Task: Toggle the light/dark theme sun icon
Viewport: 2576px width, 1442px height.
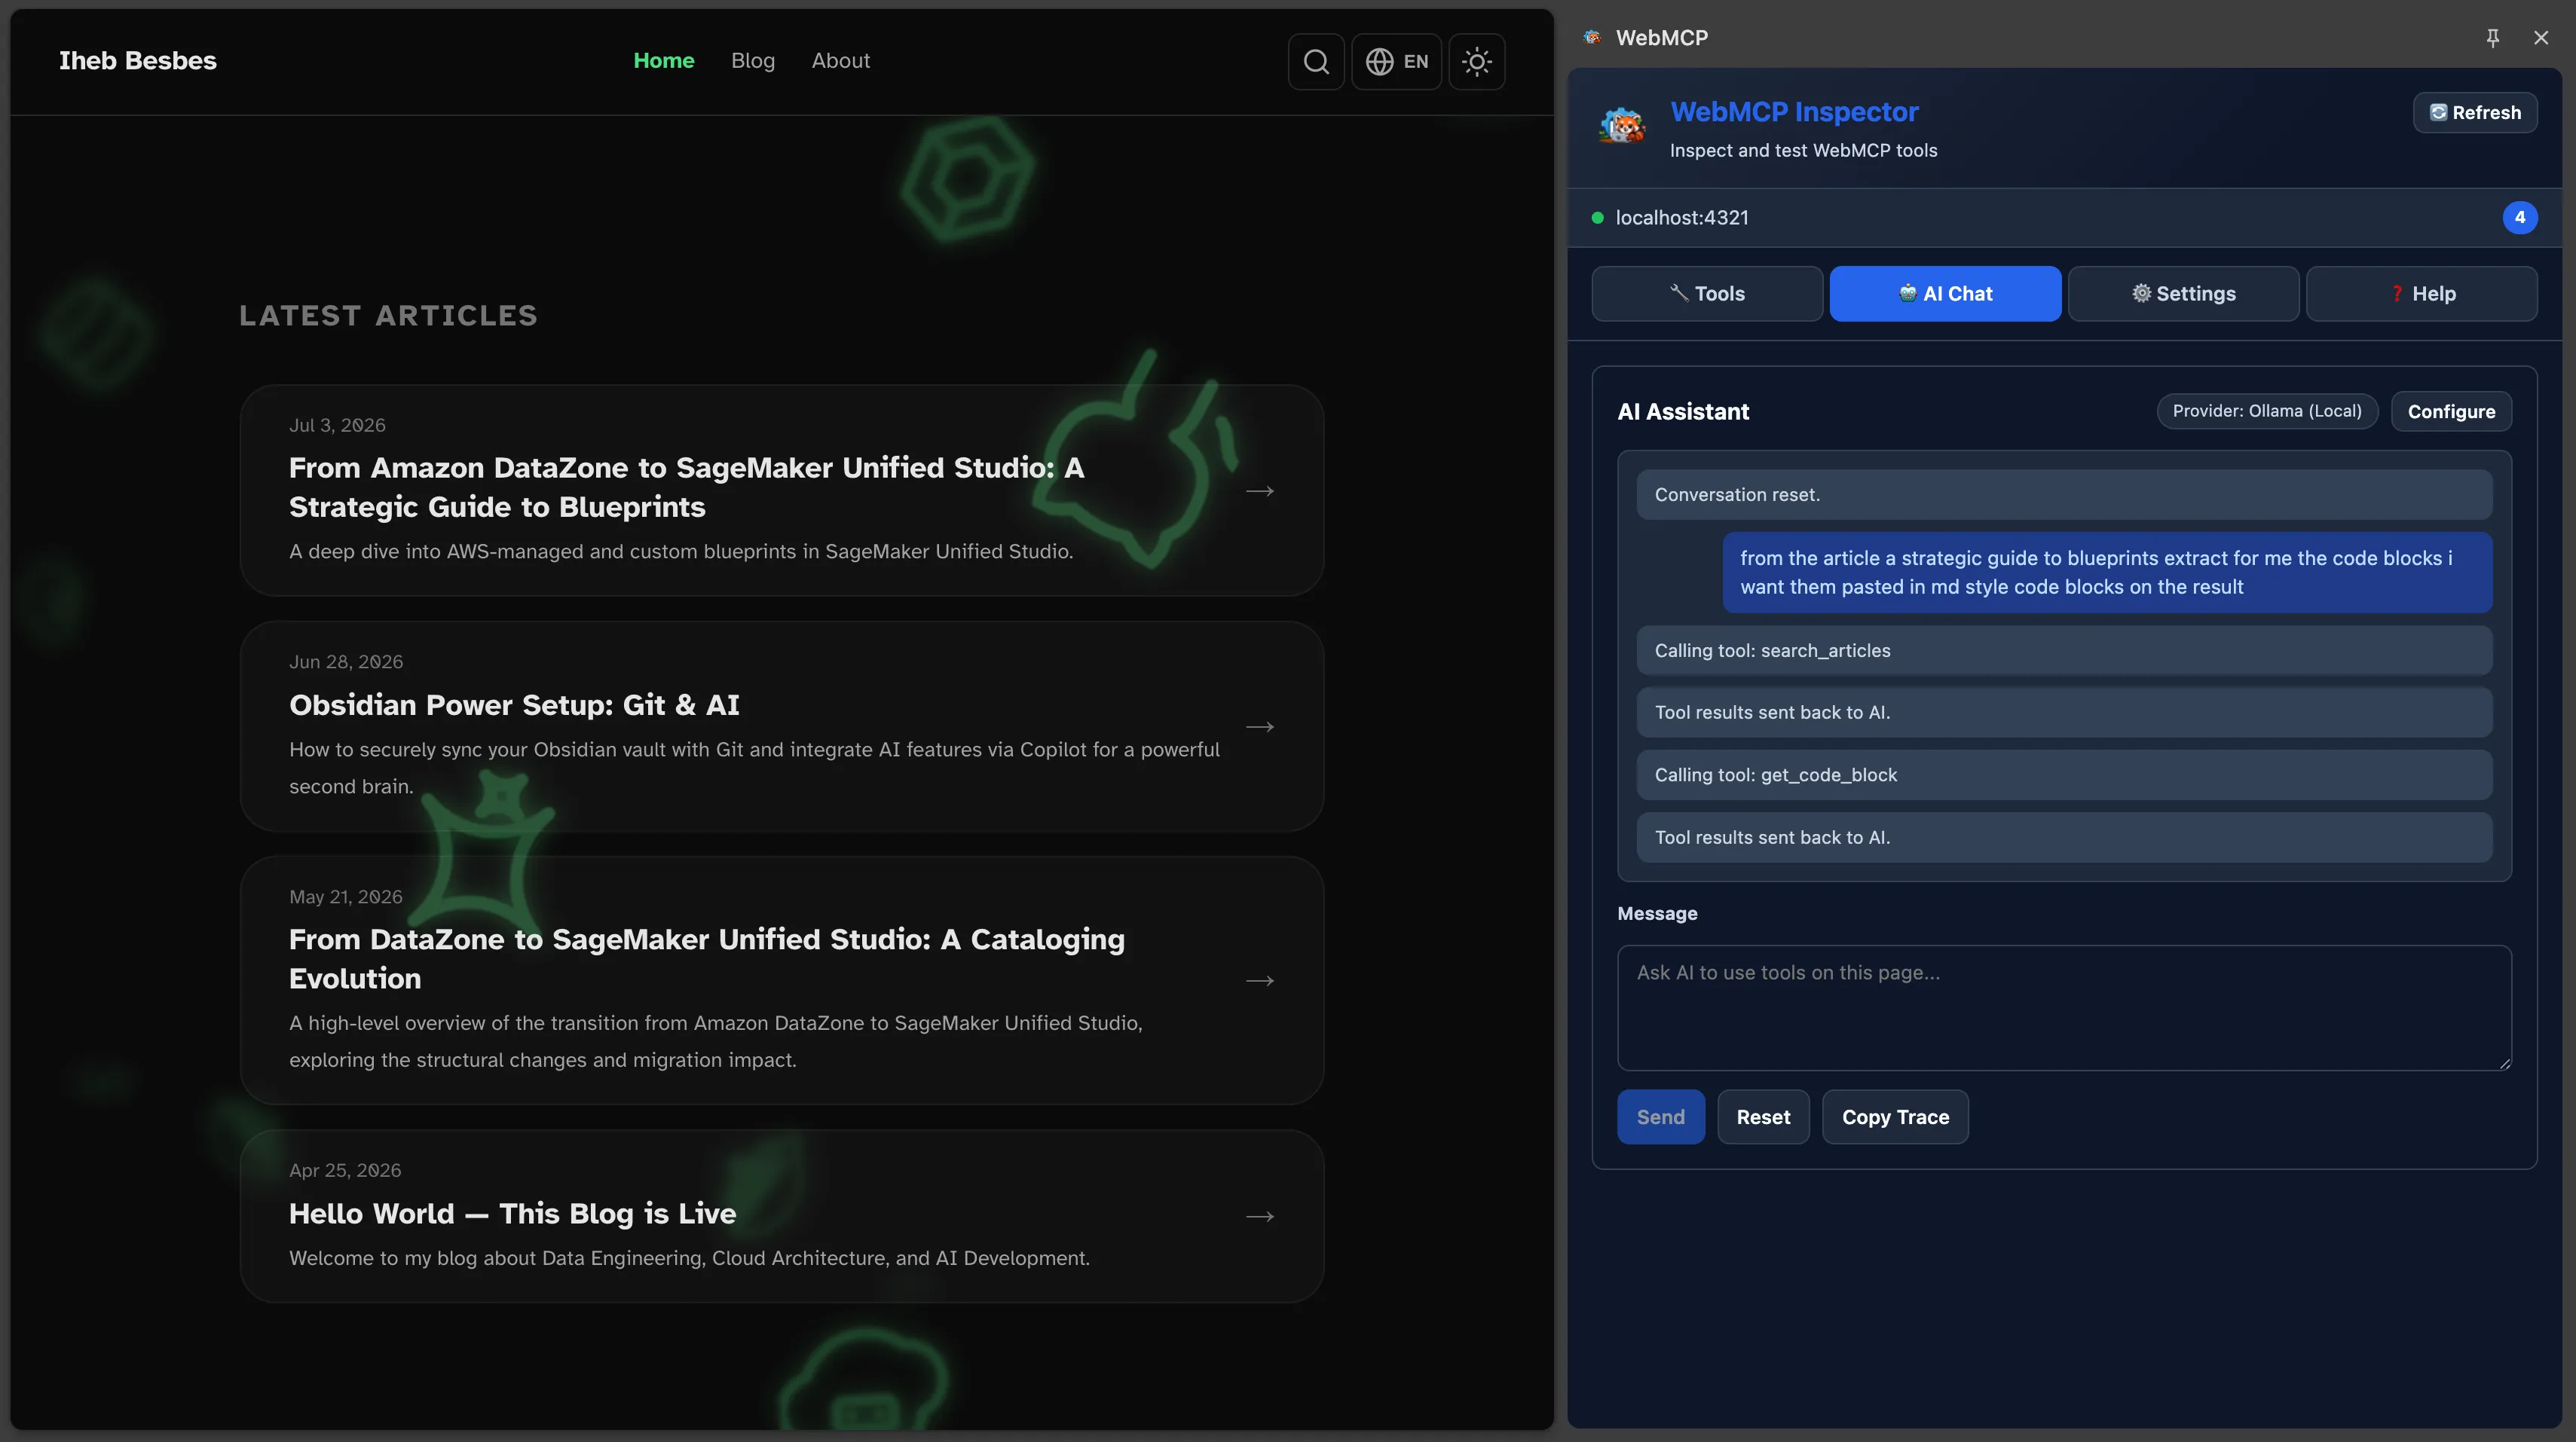Action: coord(1477,62)
